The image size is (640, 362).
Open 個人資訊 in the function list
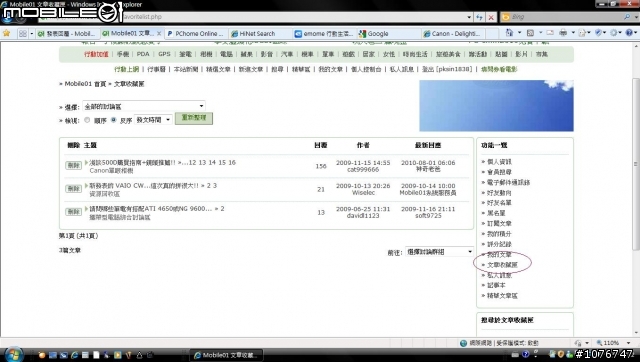(x=499, y=162)
